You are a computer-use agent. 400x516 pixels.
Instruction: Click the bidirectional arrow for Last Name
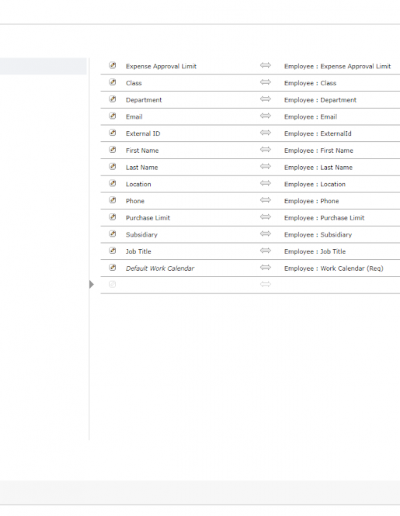265,166
